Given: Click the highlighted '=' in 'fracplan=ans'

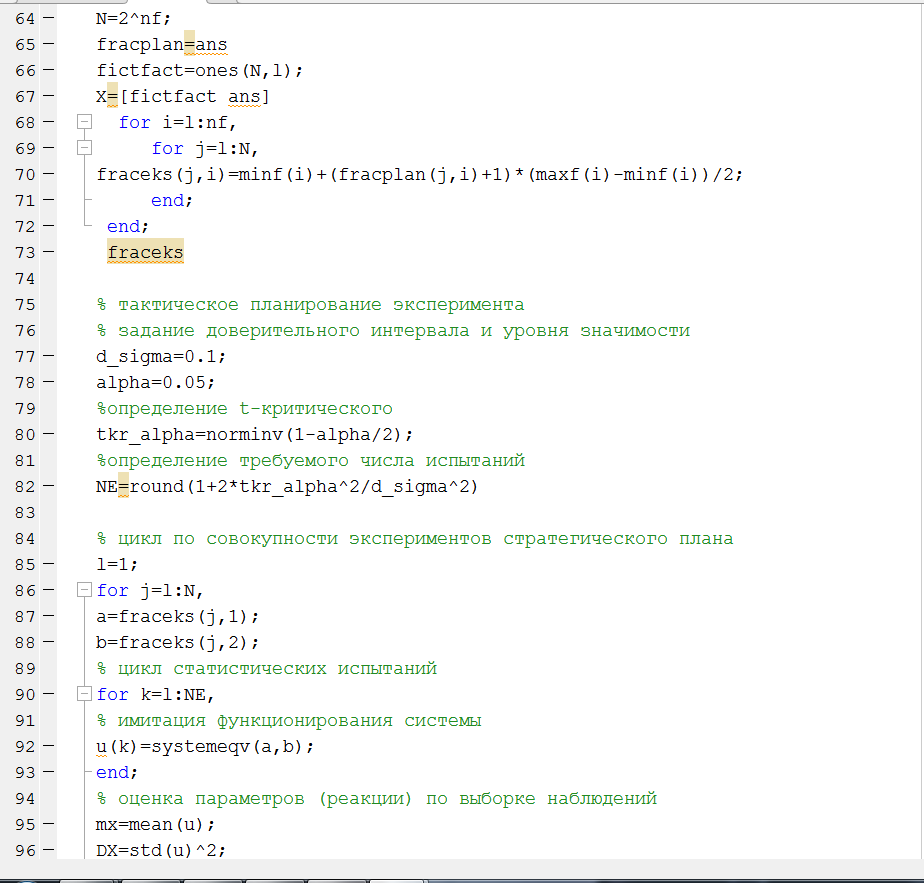Looking at the screenshot, I should click(x=189, y=44).
